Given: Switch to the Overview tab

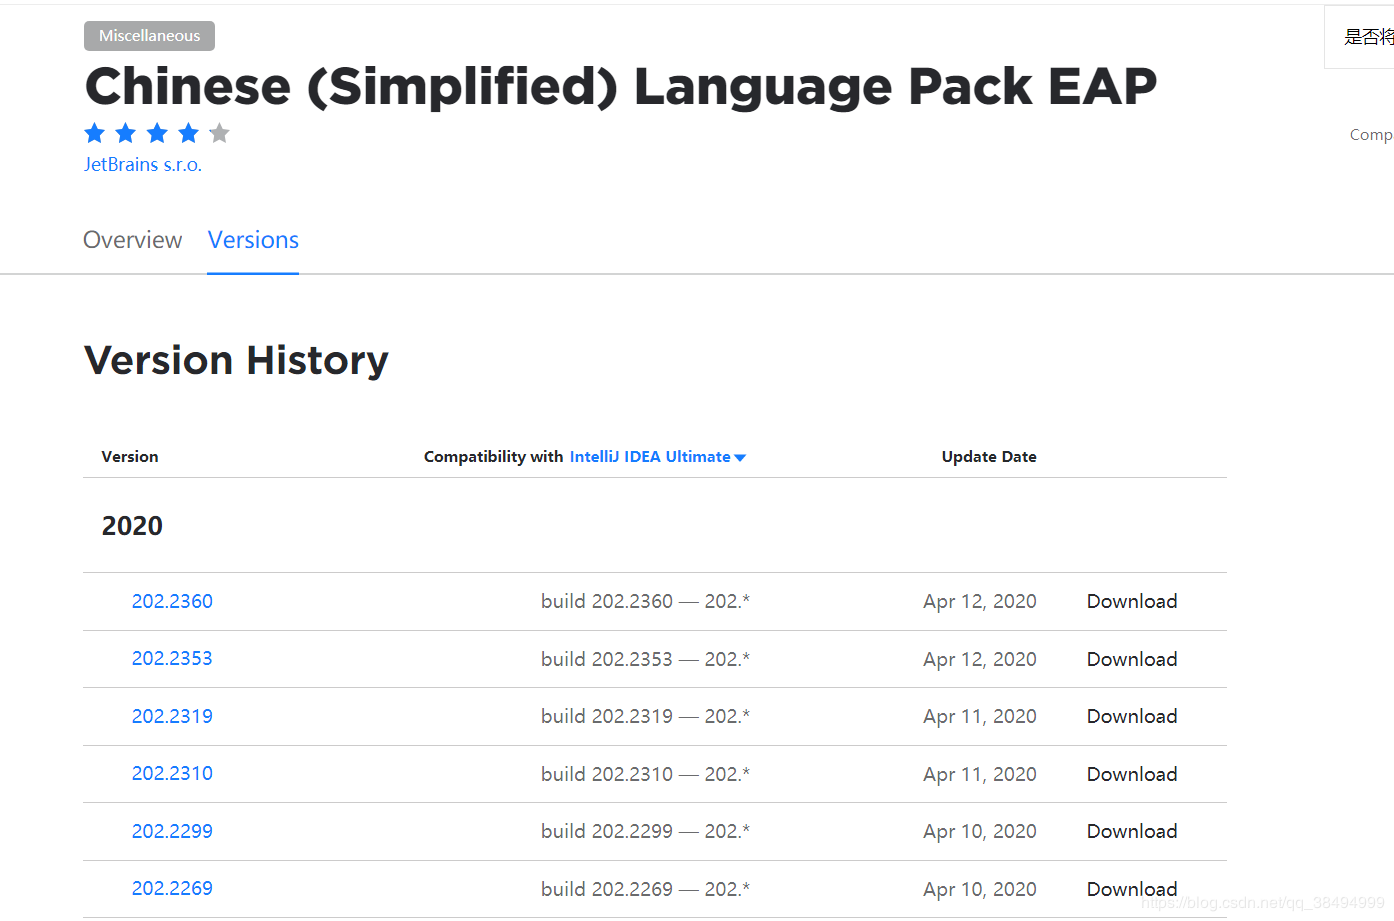Looking at the screenshot, I should coord(132,240).
